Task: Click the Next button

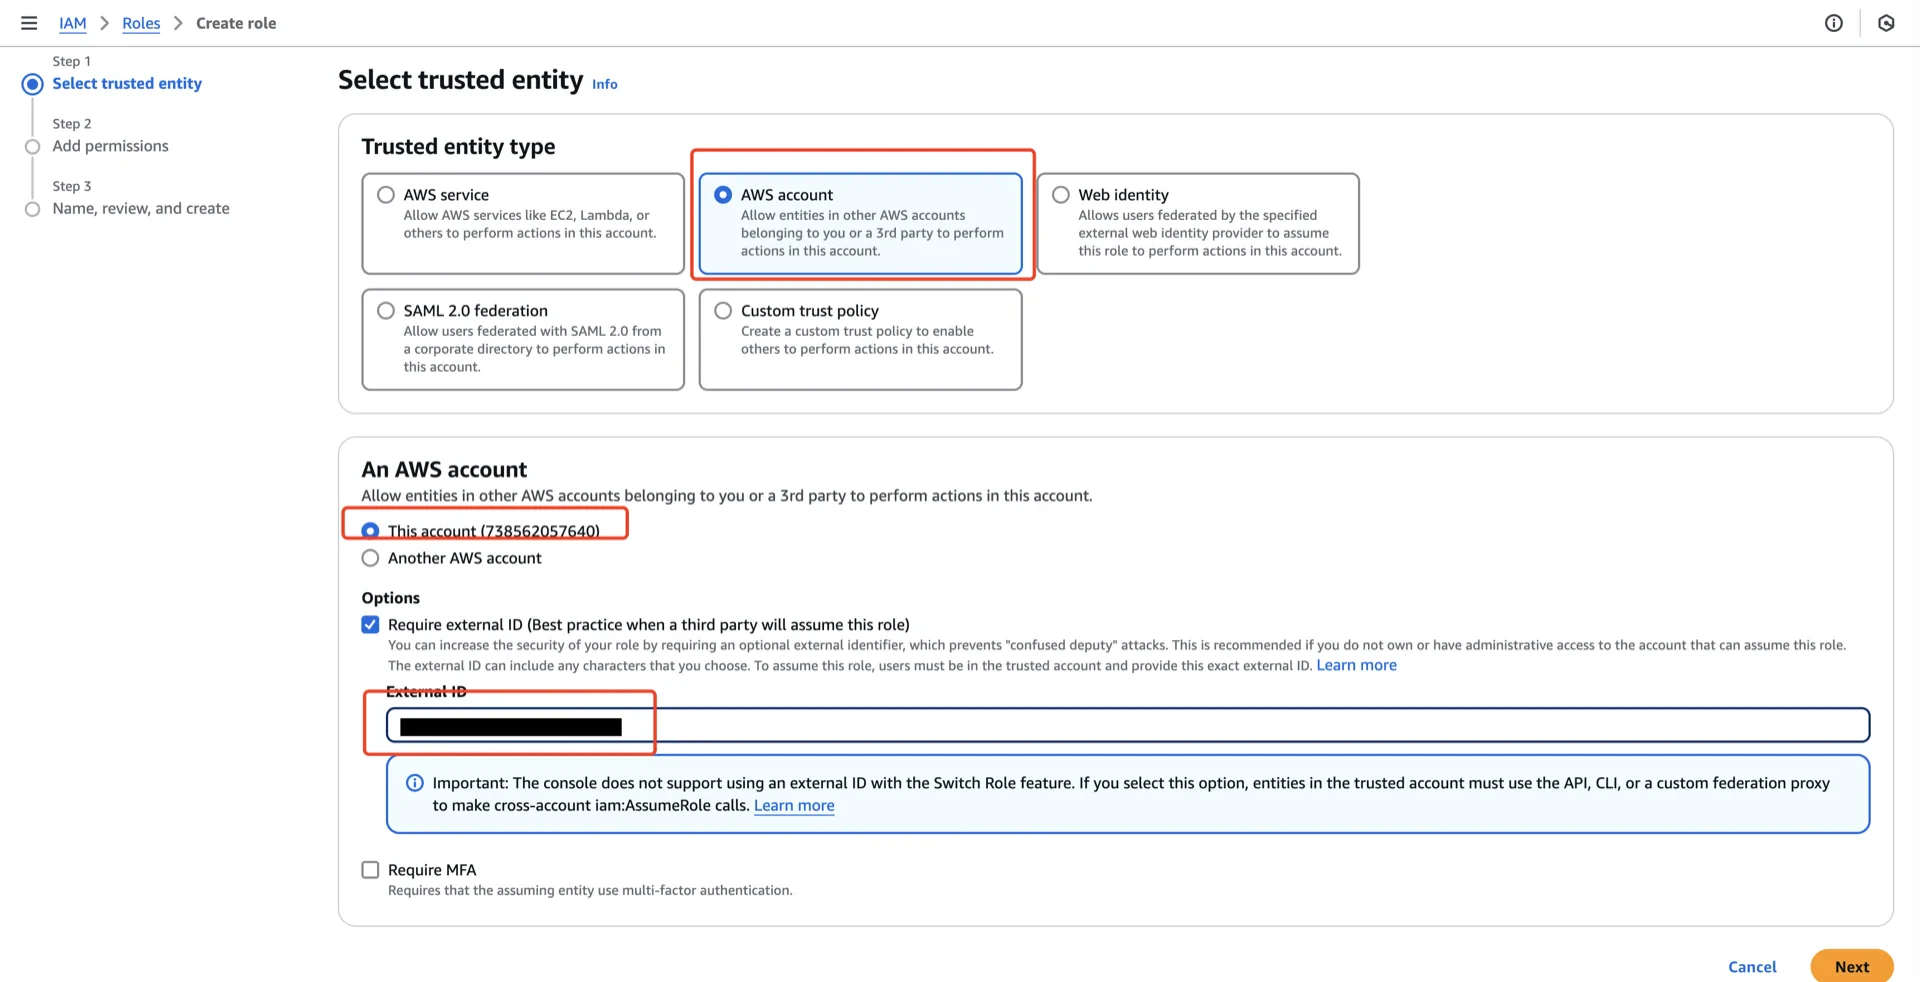Action: coord(1852,966)
